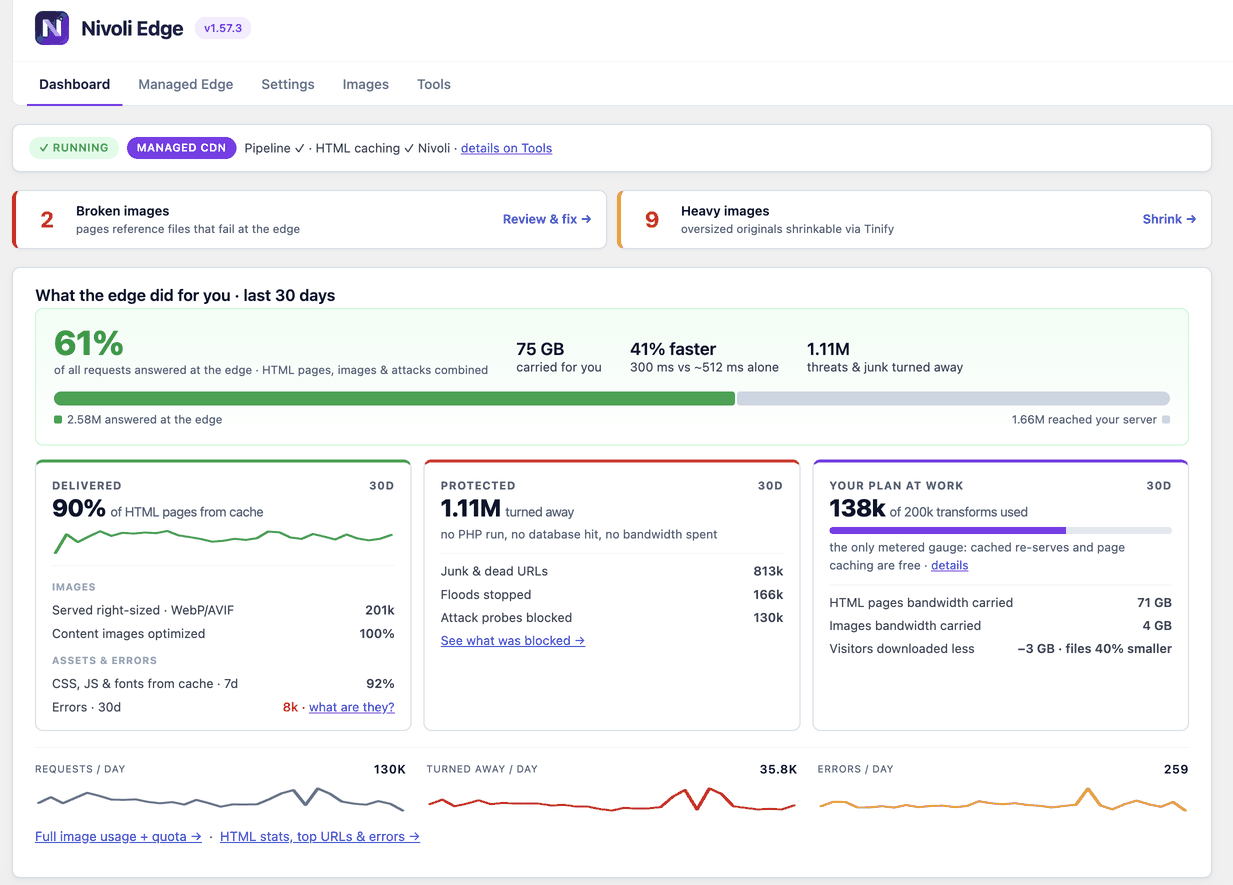Click the Errors / Day orange chart
Viewport: 1233px width, 885px height.
pos(1003,799)
